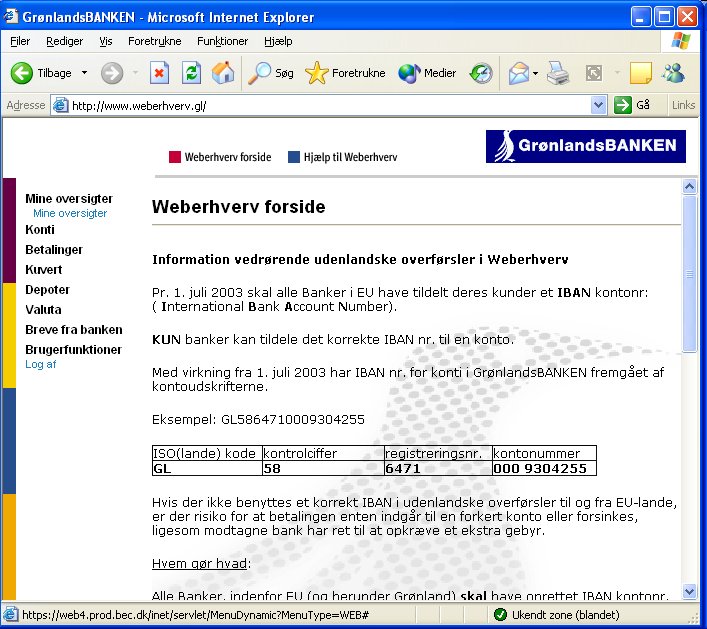Viewport: 707px width, 629px height.
Task: Select Breve fra banken in sidebar
Action: [x=74, y=329]
